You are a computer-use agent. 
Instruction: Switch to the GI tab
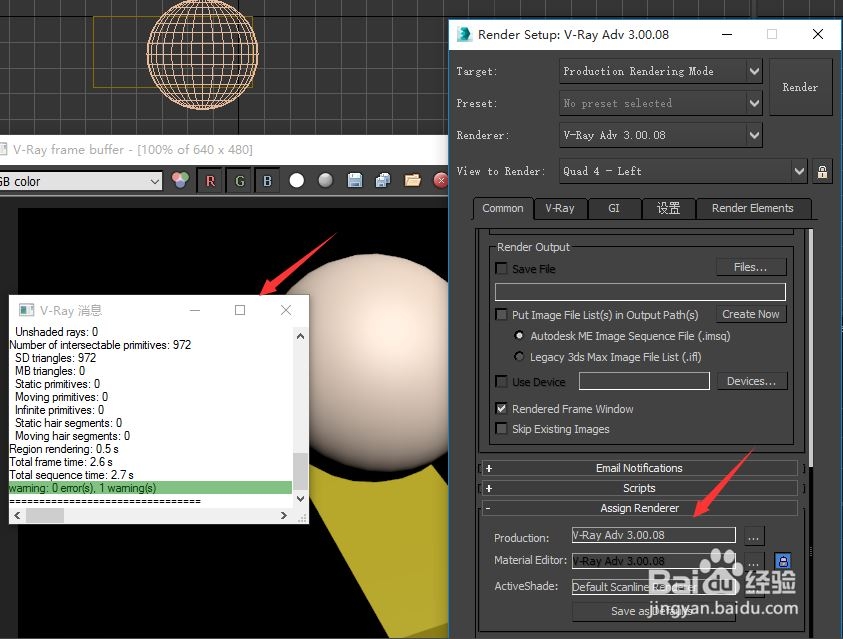(614, 209)
